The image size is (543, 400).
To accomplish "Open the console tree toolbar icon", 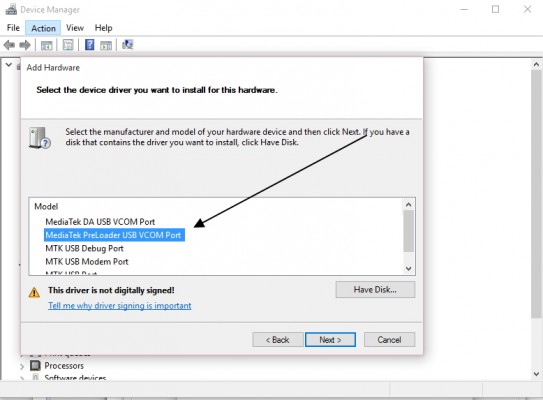I will pos(46,45).
